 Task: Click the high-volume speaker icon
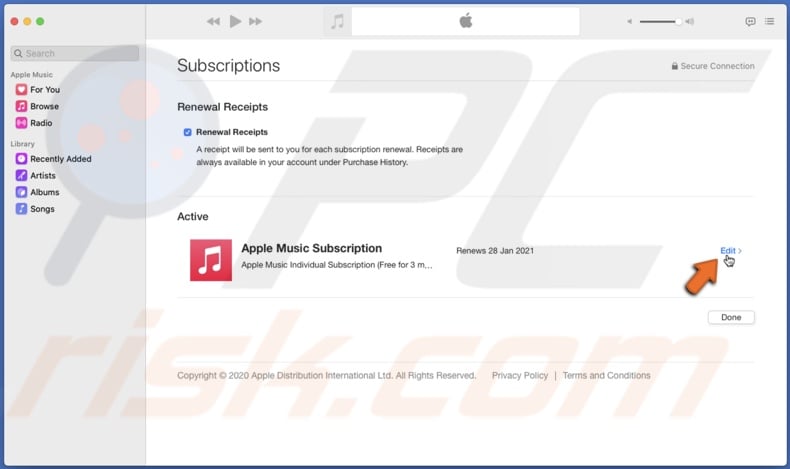tap(690, 22)
